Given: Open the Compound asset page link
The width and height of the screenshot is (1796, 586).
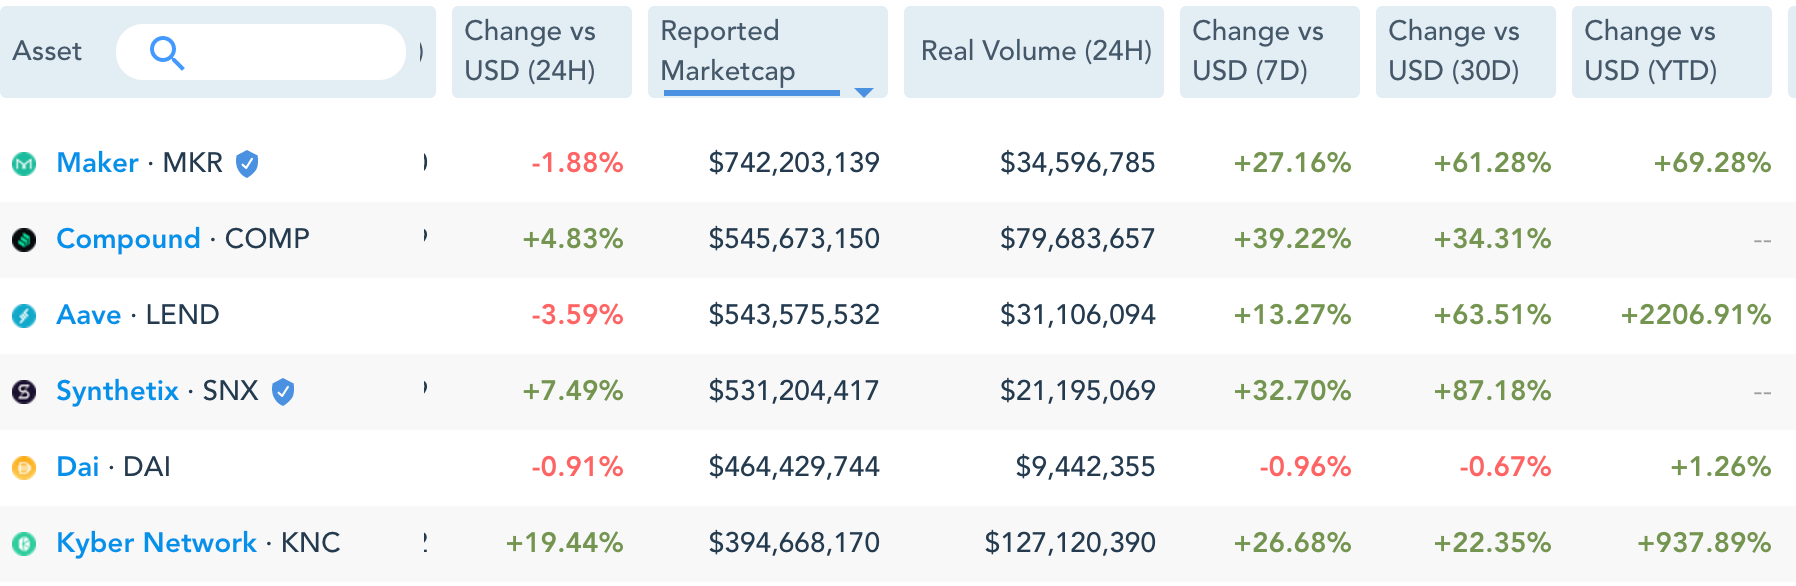Looking at the screenshot, I should [128, 239].
